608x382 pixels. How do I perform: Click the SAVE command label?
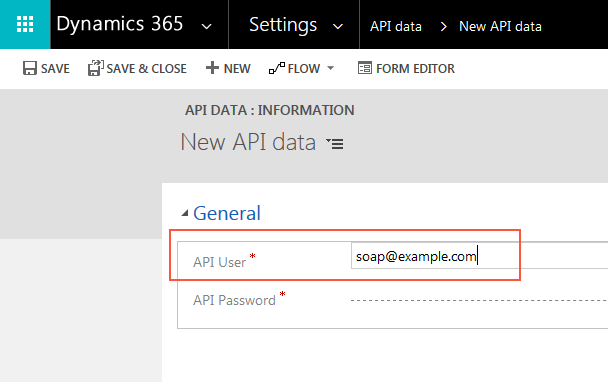click(55, 69)
